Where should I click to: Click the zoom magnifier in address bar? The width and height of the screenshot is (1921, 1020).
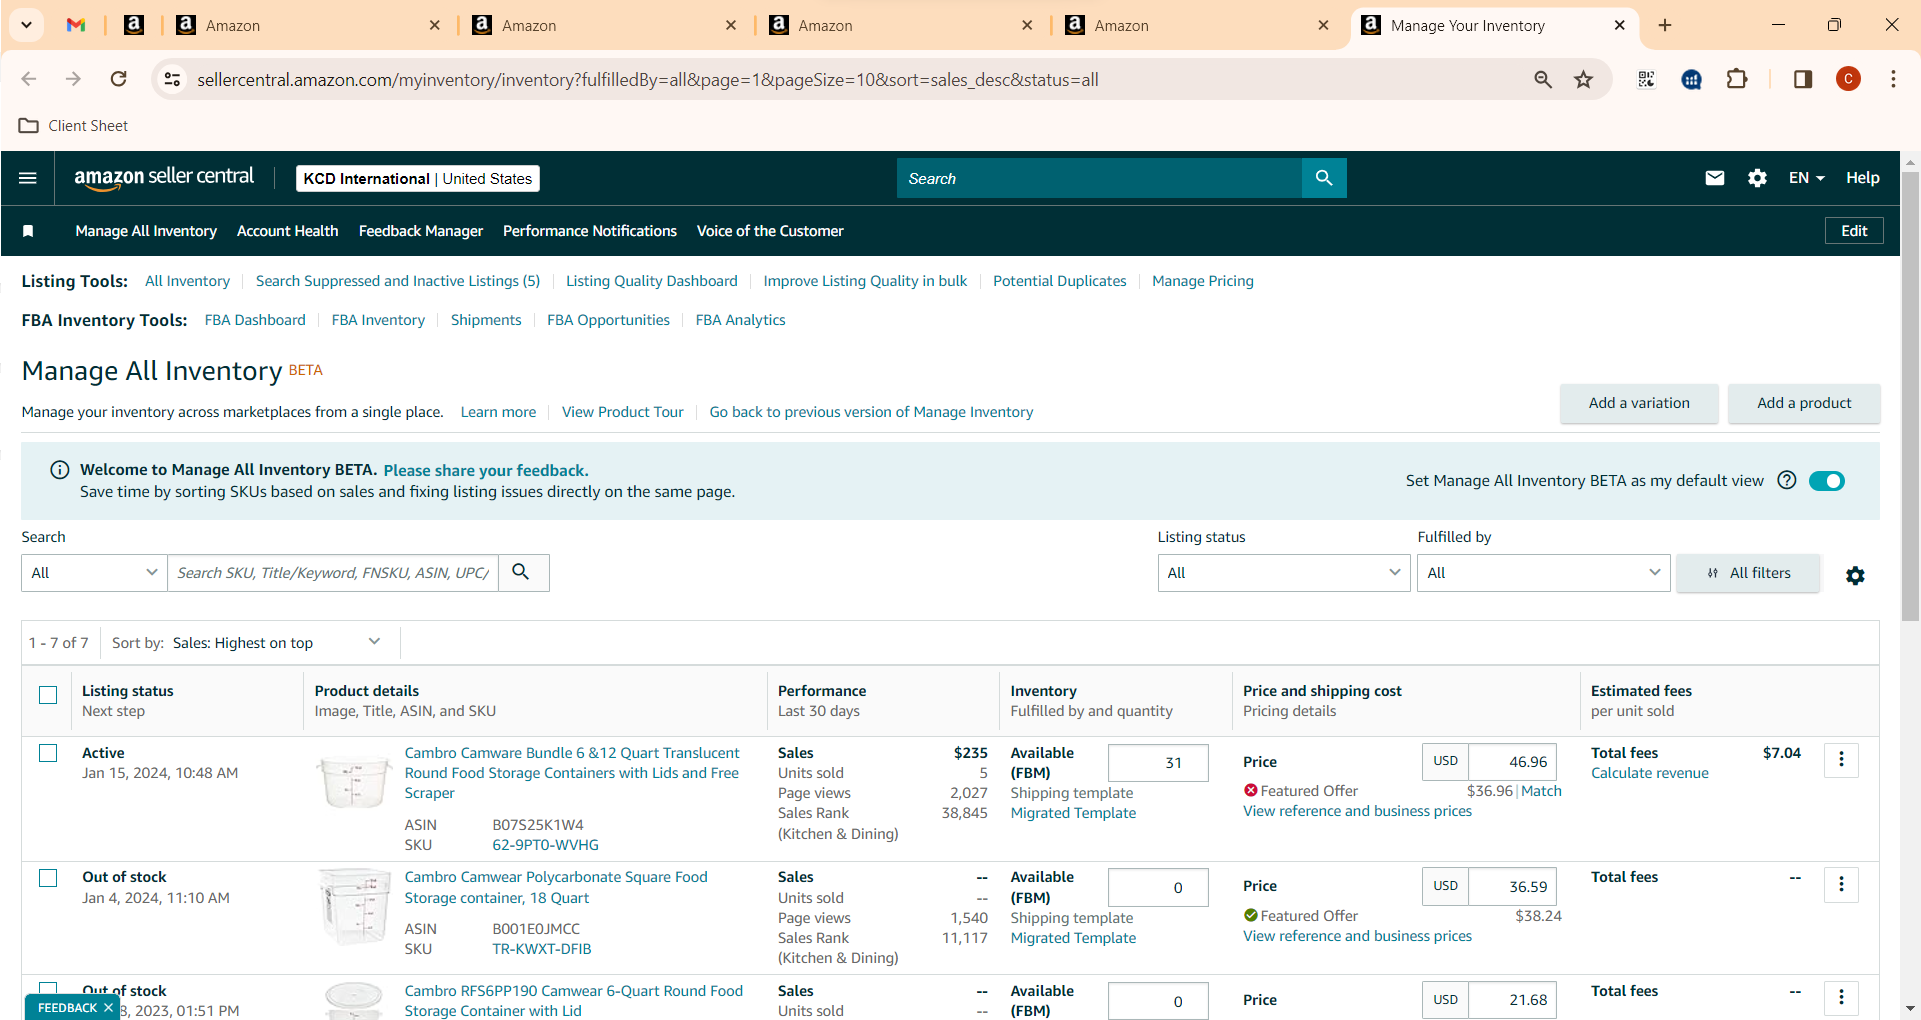[1543, 79]
